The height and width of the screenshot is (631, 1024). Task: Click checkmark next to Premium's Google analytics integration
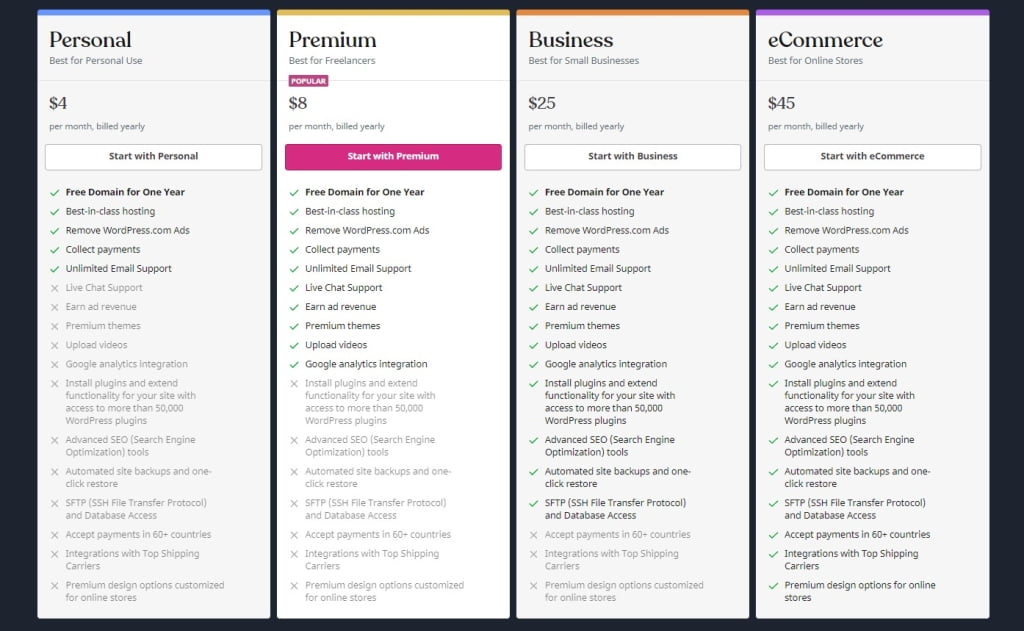[x=294, y=364]
